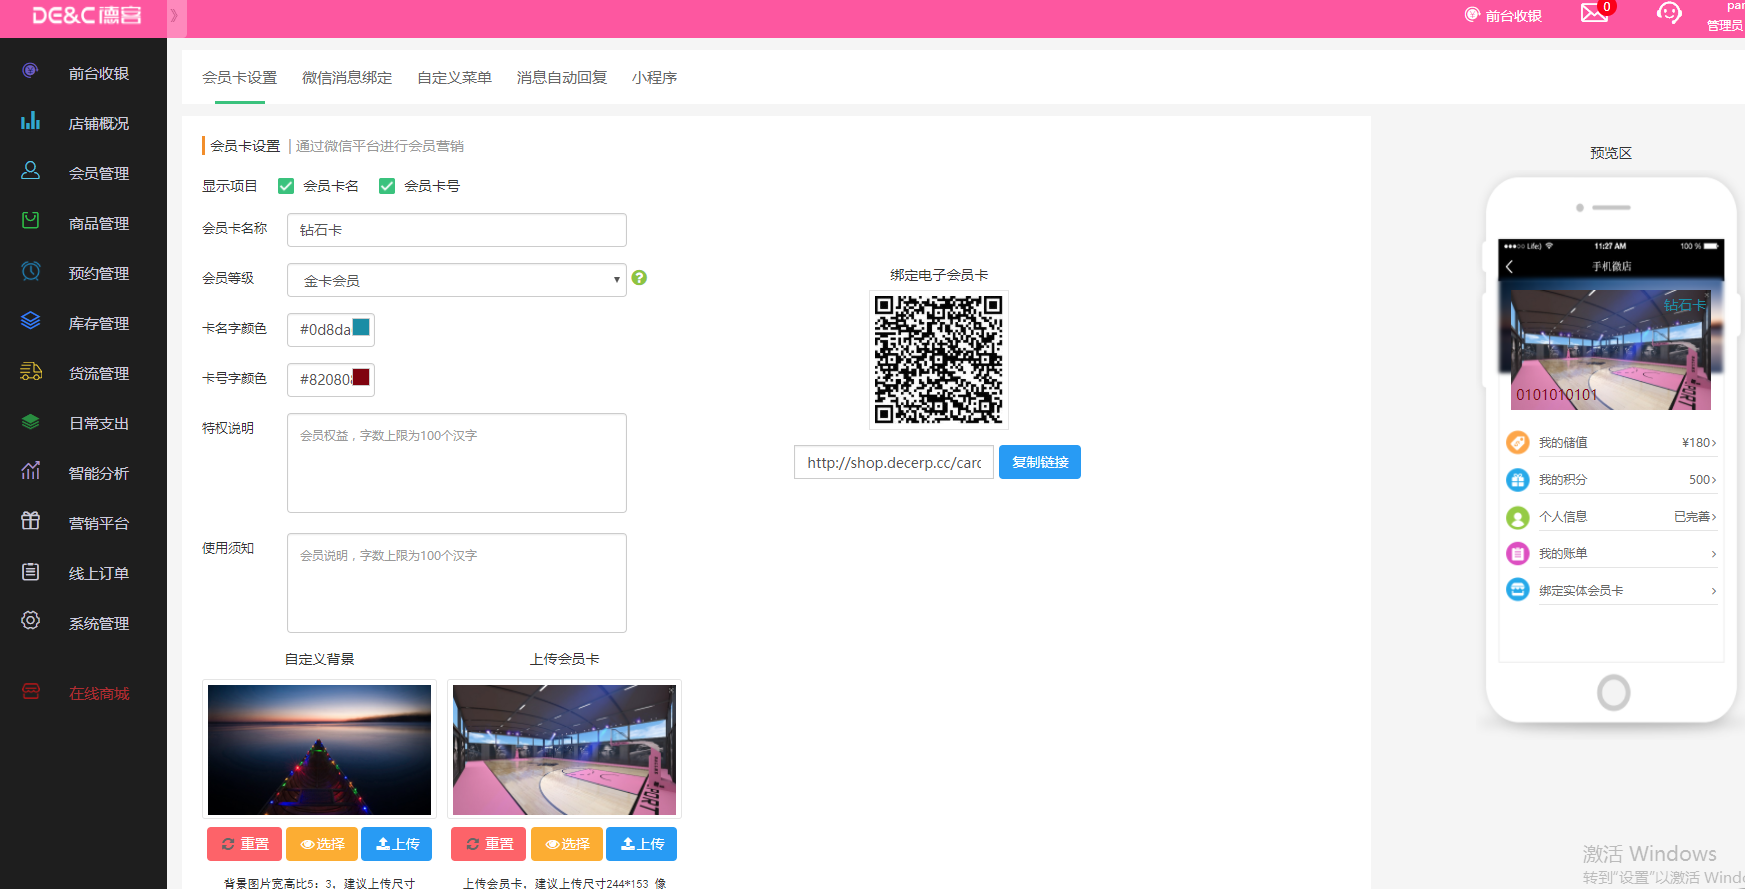This screenshot has width=1745, height=889.
Task: Open the 卡号字颜色 dark red swatch
Action: pyautogui.click(x=361, y=377)
